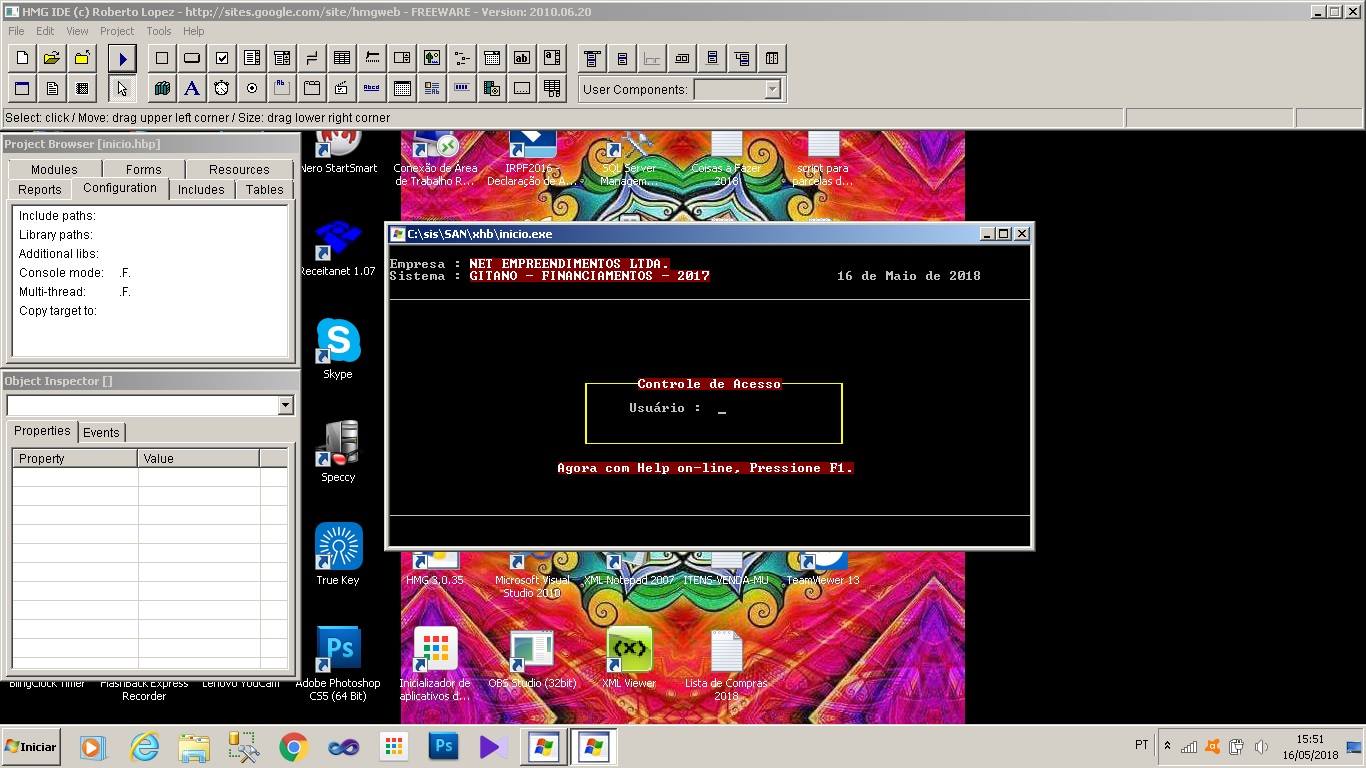Screen dimensions: 1366x768
Task: Pick the ProgressBar control tool
Action: (462, 88)
